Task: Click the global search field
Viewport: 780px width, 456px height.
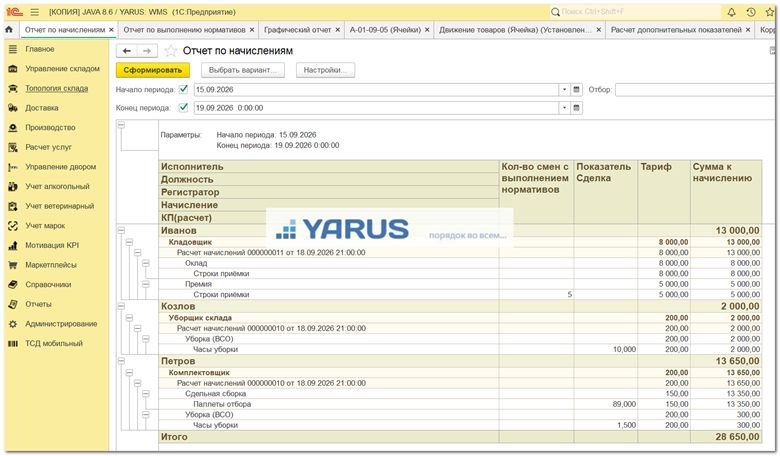Action: [635, 12]
